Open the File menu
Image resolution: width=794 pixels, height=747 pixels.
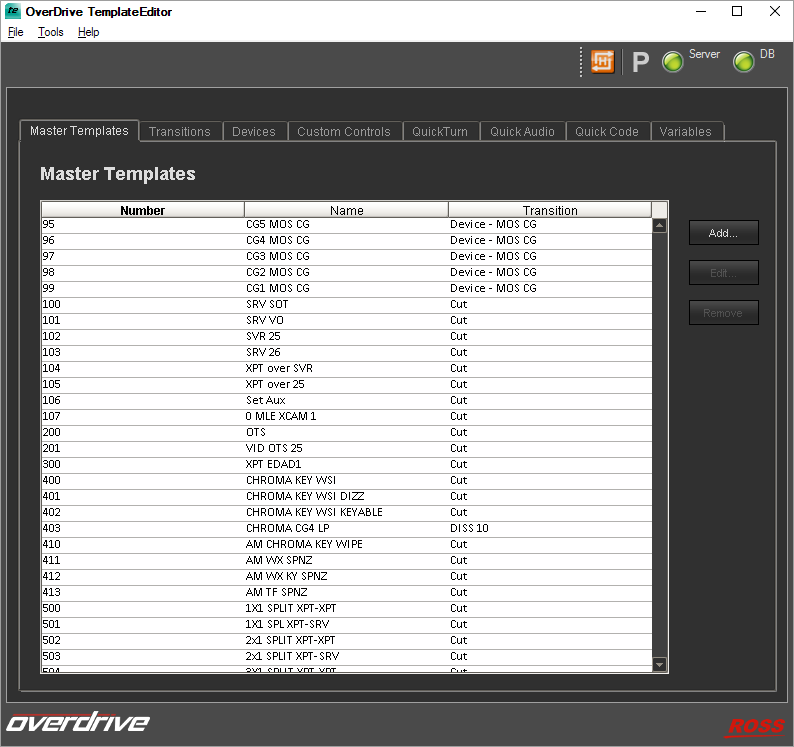coord(15,32)
